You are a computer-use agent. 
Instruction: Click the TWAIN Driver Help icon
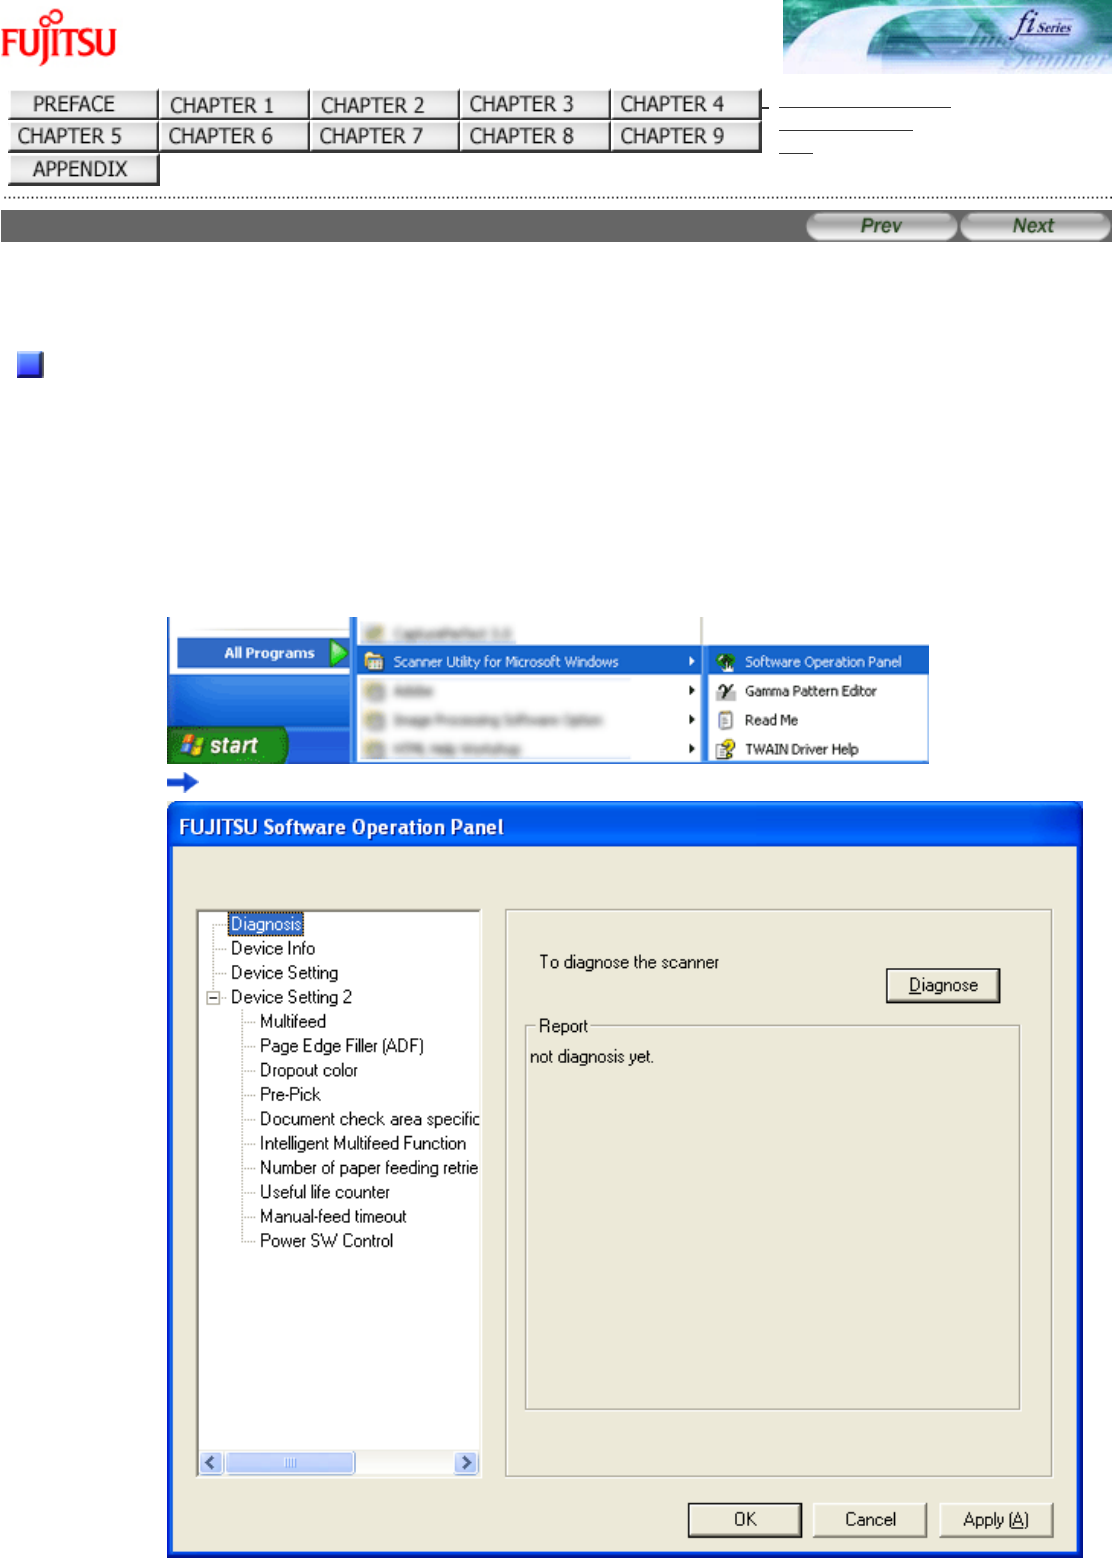point(726,749)
